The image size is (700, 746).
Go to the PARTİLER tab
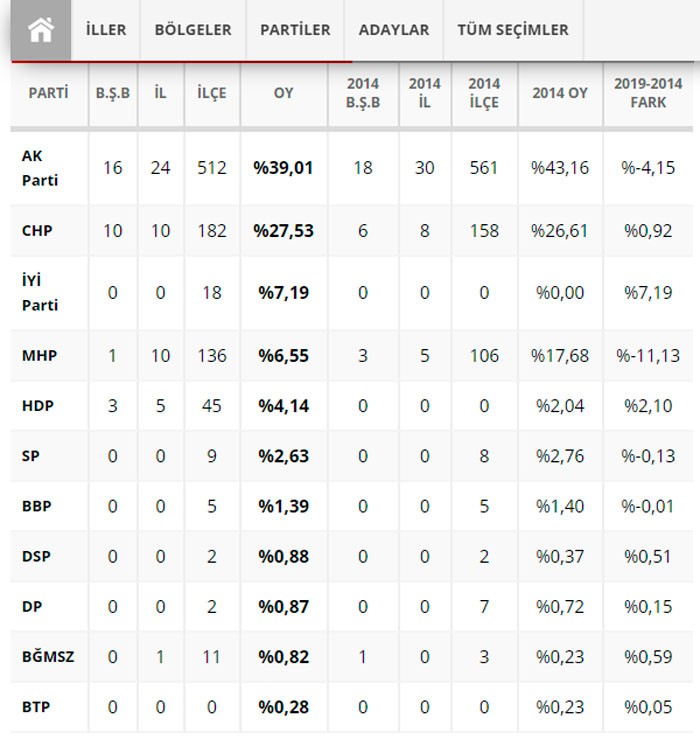[x=295, y=30]
